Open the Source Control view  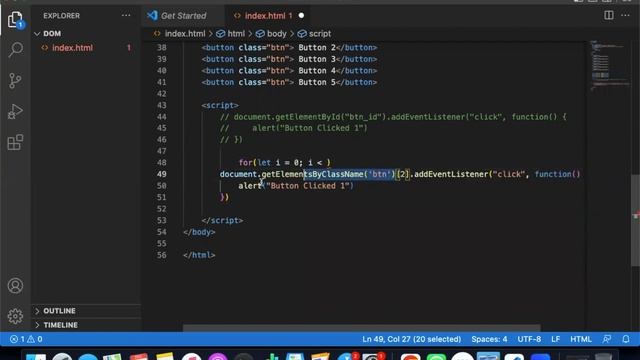[15, 80]
